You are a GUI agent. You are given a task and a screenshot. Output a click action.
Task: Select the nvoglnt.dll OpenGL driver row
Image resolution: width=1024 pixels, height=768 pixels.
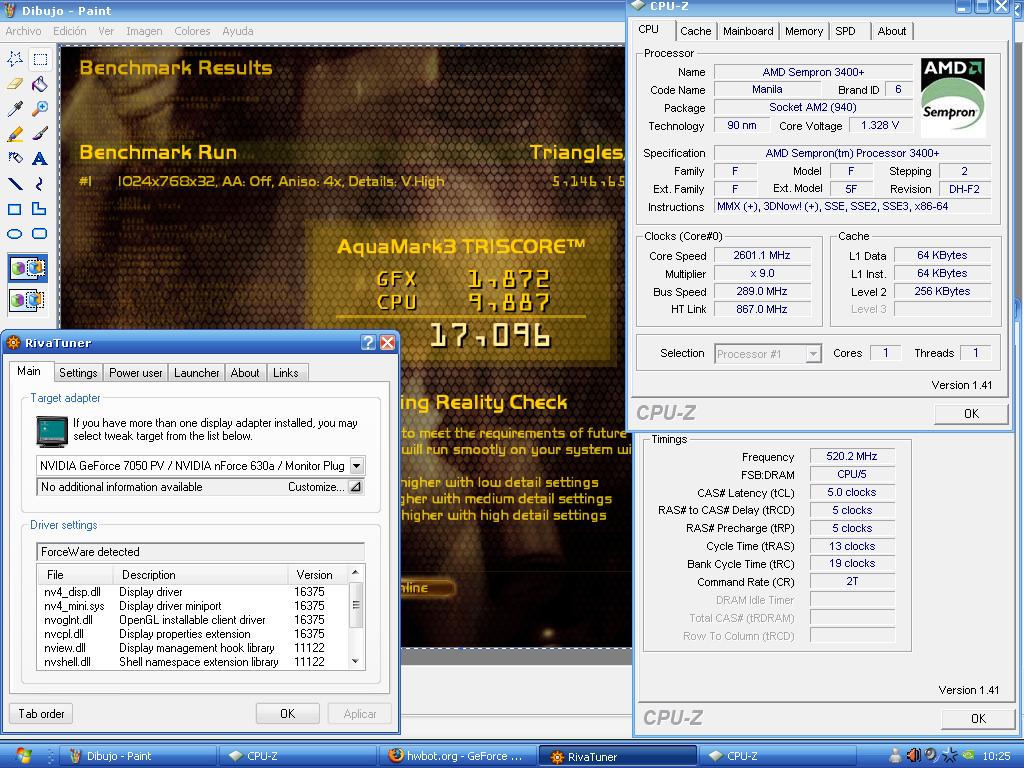click(193, 620)
